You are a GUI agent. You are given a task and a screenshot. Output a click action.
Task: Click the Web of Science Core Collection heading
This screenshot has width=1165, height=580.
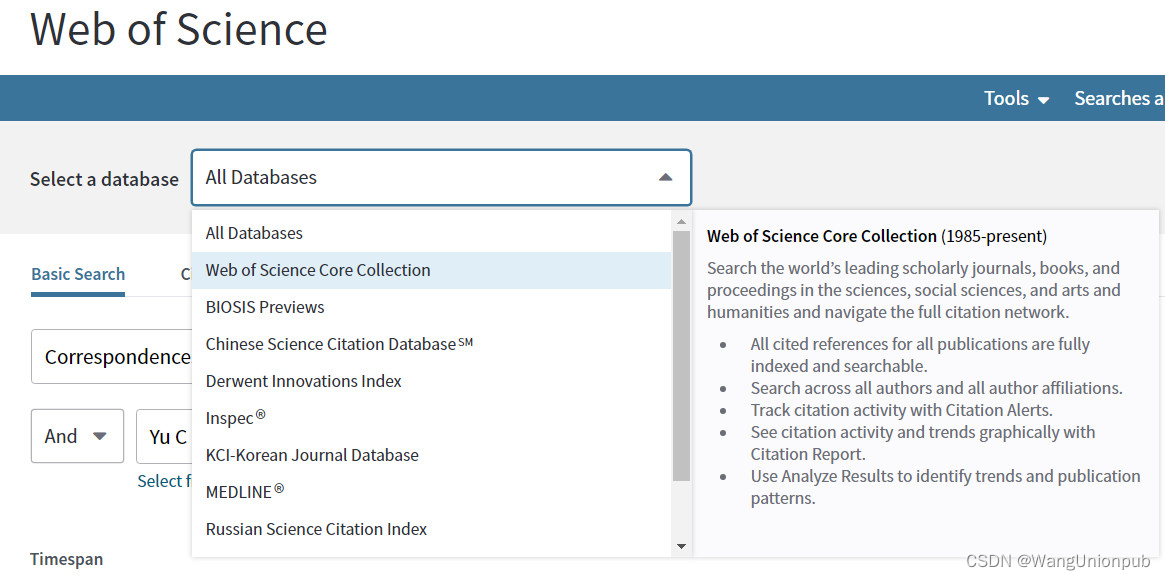[822, 236]
